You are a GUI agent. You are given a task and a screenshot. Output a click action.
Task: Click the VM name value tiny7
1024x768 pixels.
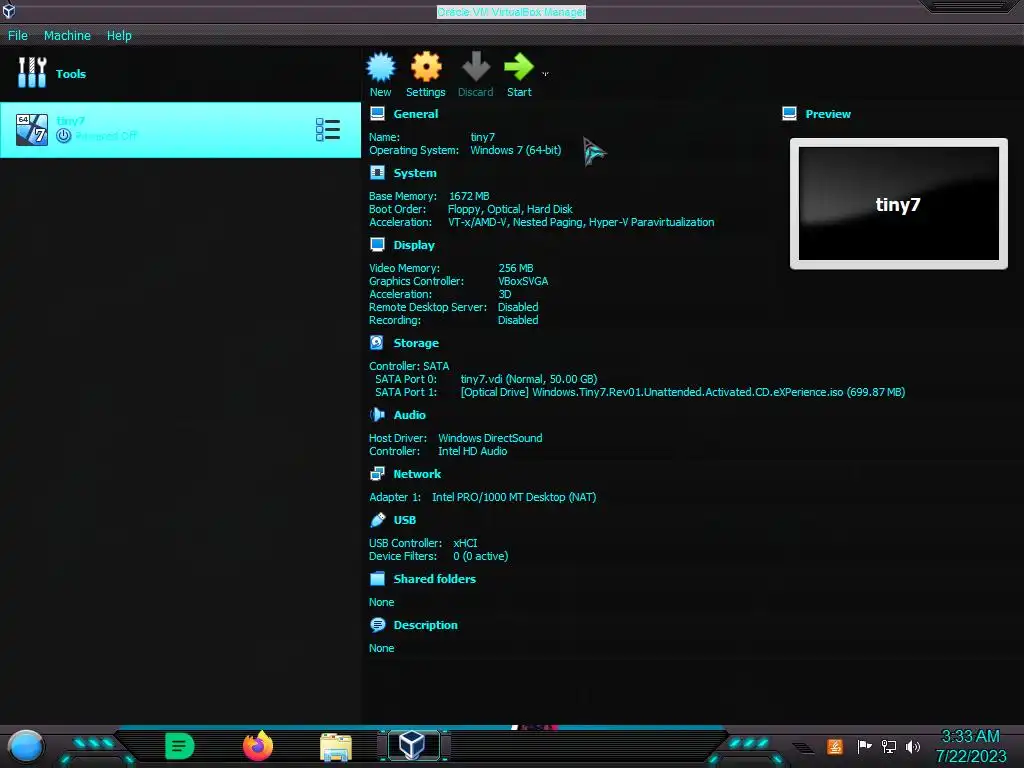pyautogui.click(x=483, y=137)
